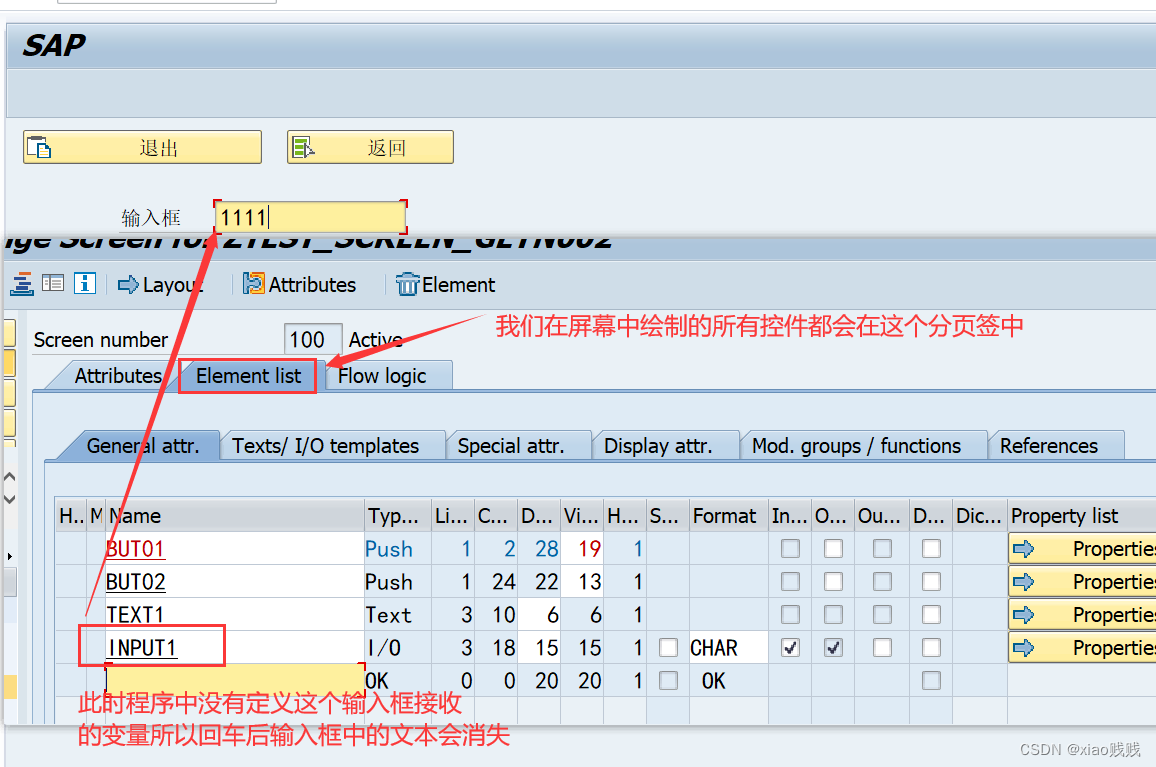
Task: Click the table view icon on the toolbar
Action: (52, 284)
